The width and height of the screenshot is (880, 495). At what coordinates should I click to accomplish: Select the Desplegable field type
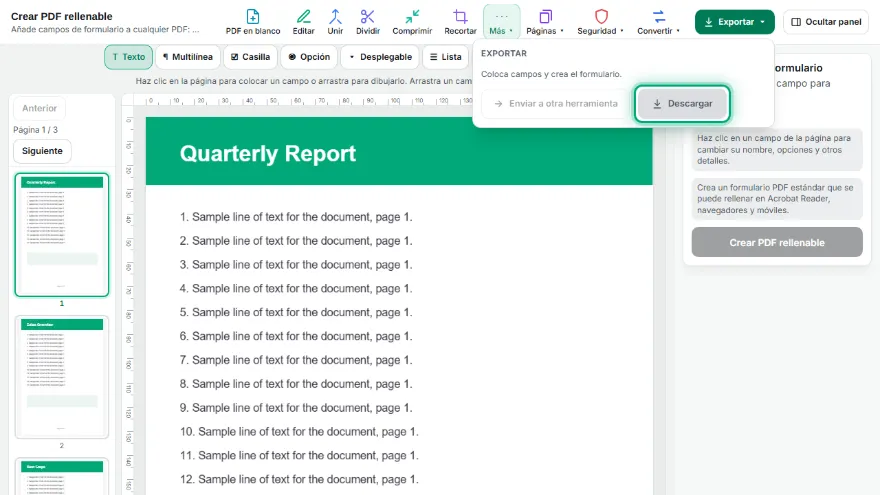(380, 57)
